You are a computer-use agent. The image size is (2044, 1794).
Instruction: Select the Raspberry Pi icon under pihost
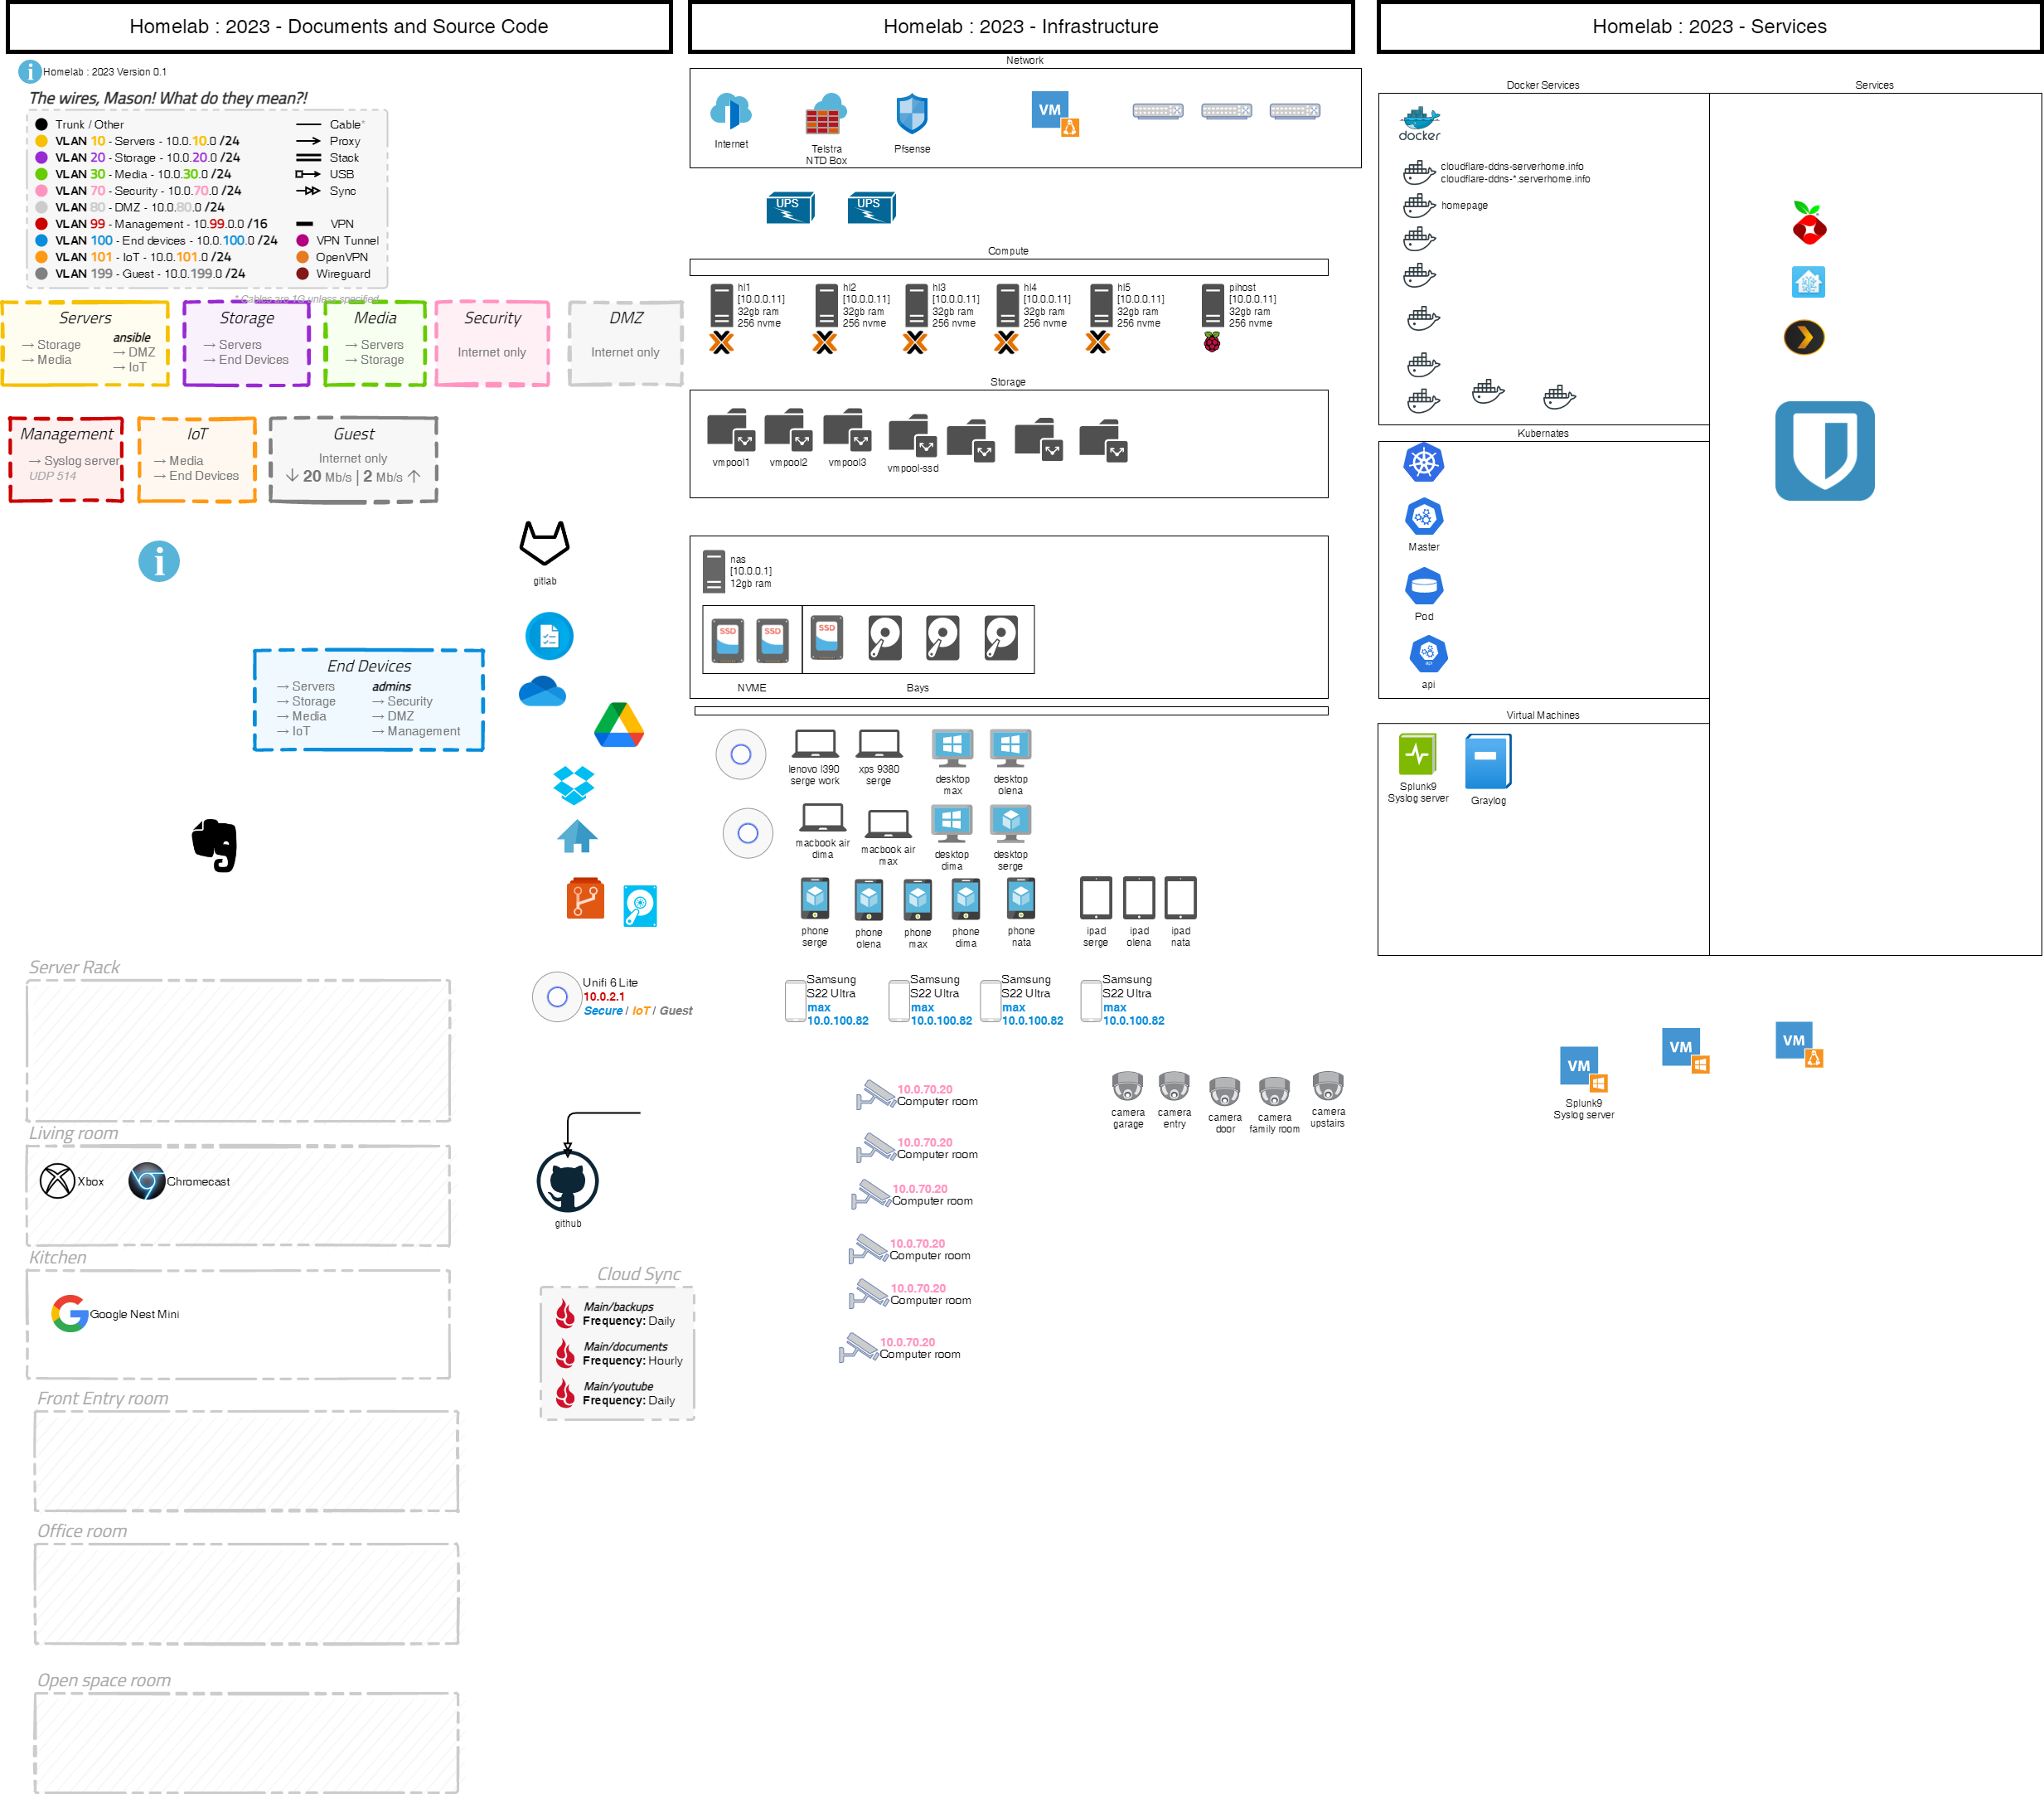pos(1212,343)
